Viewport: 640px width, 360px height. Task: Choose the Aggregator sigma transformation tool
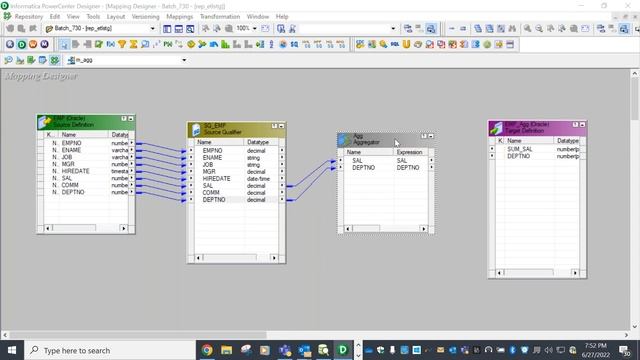133,44
